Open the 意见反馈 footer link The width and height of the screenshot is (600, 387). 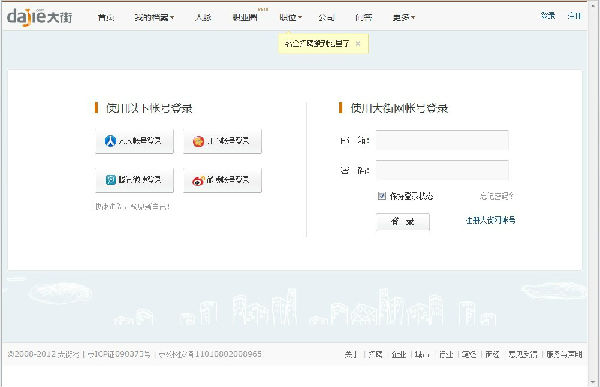pyautogui.click(x=523, y=354)
